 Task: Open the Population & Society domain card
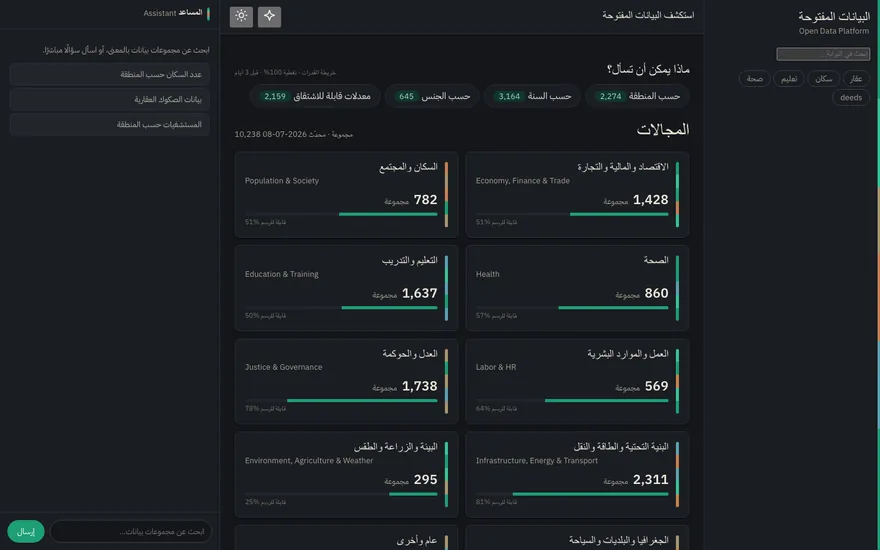346,195
